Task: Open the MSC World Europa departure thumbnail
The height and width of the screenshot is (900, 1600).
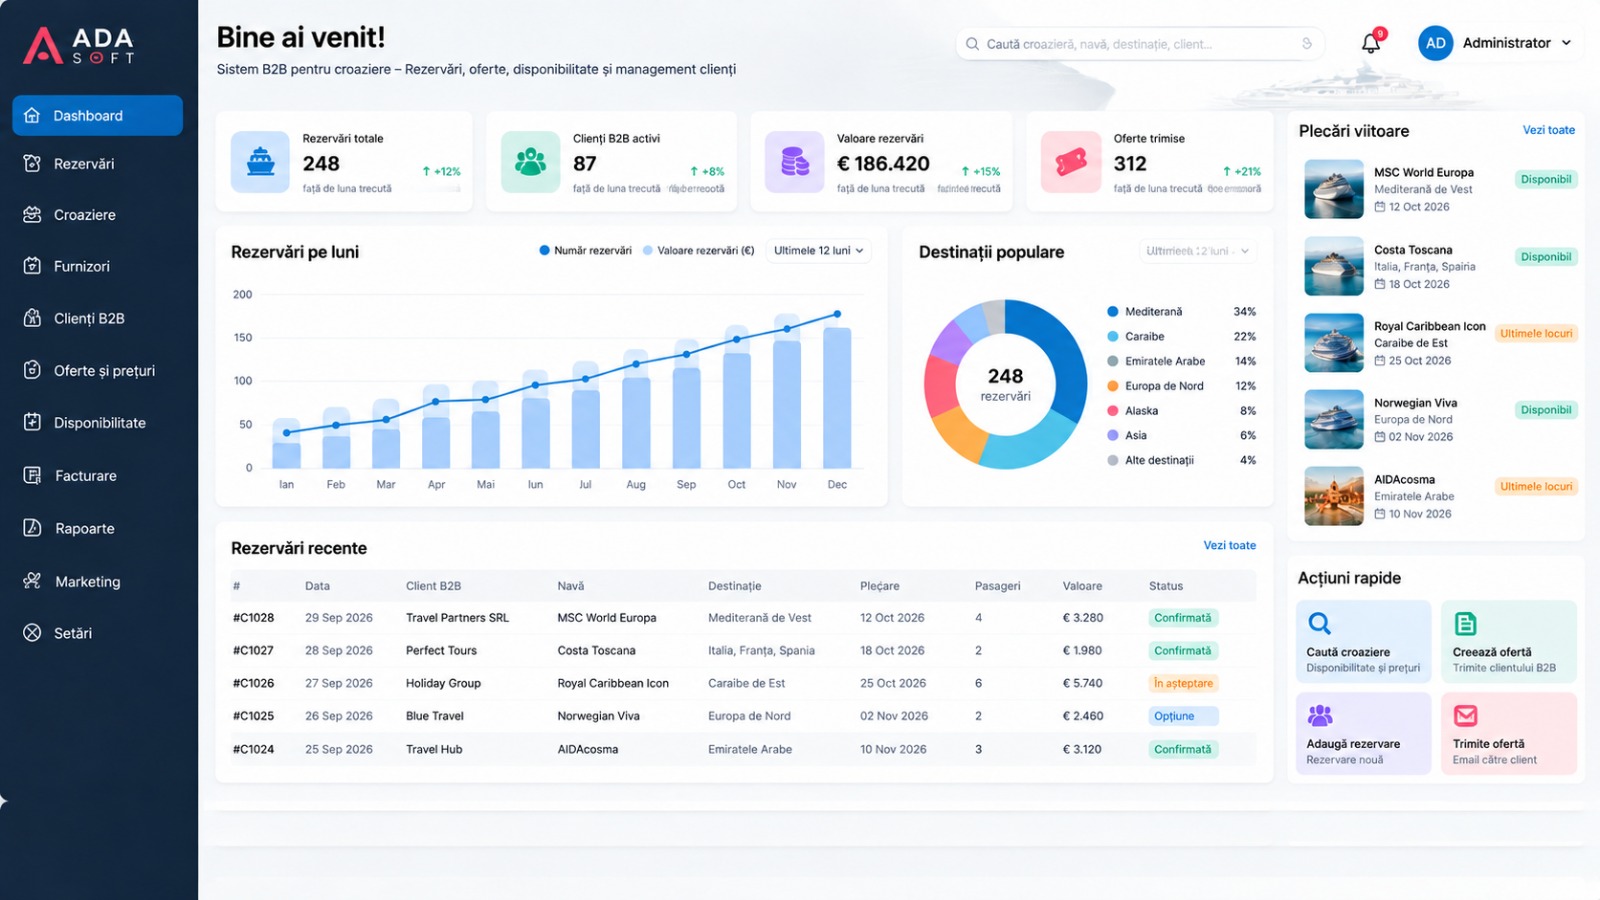Action: (x=1334, y=189)
